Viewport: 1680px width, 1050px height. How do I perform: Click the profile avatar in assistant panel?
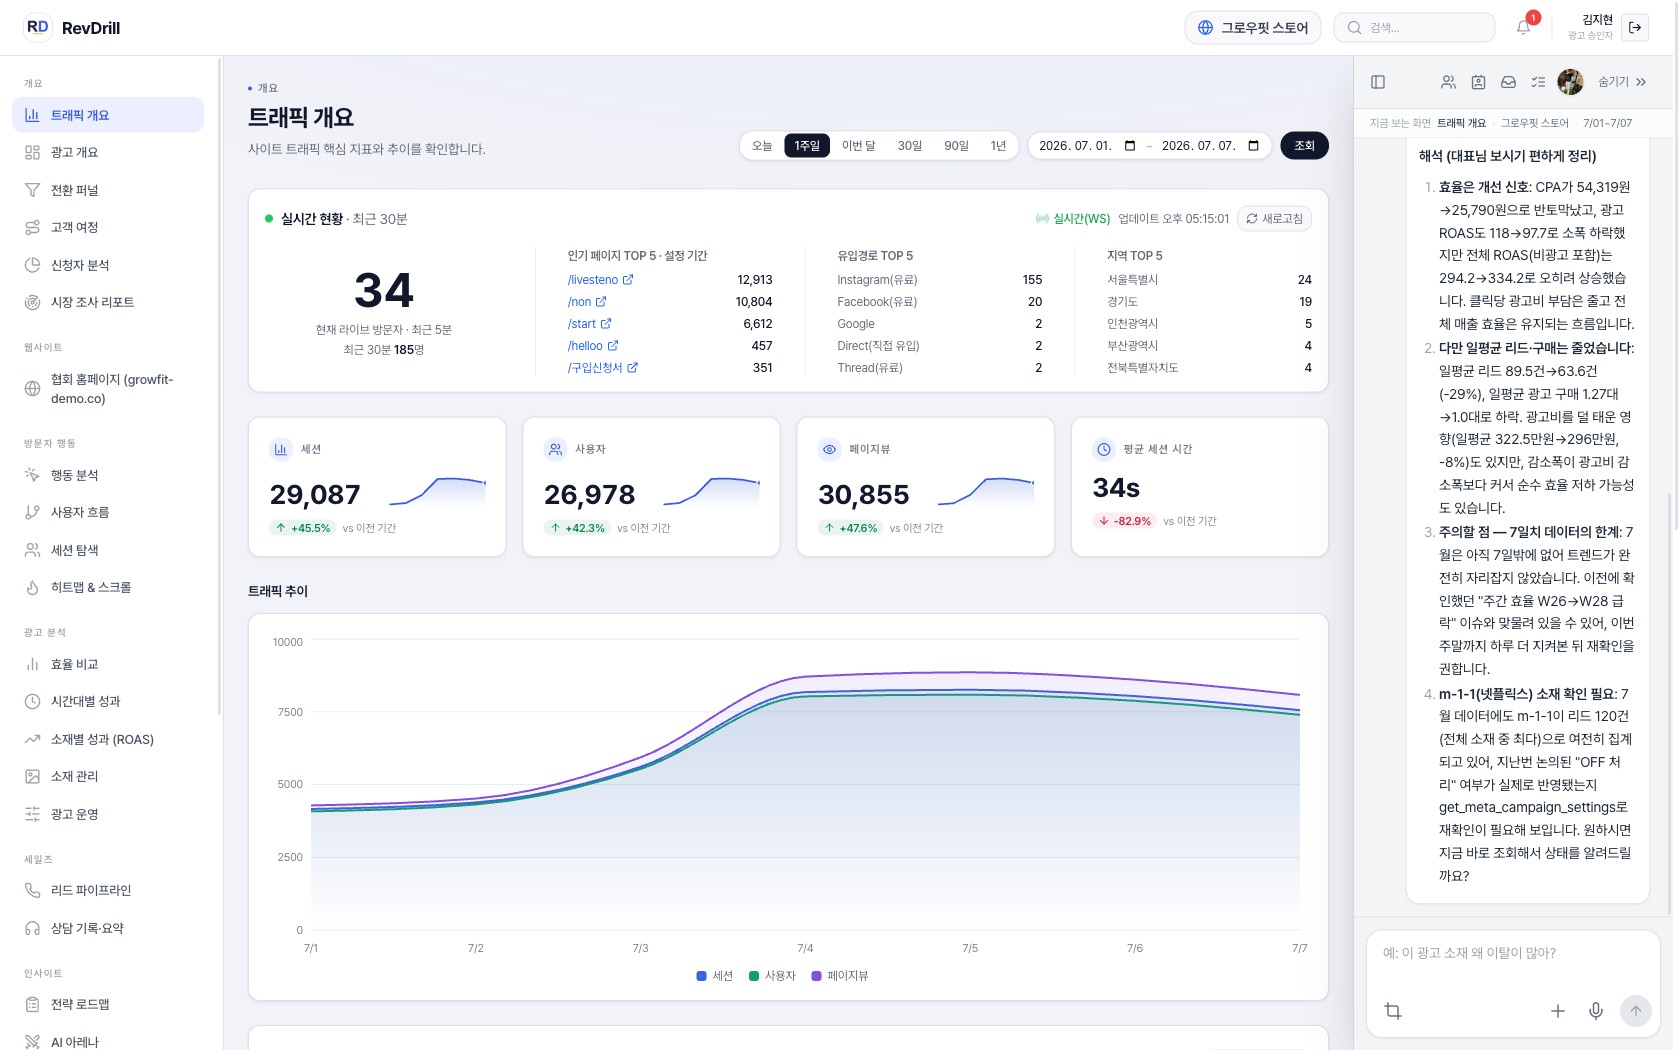coord(1570,82)
